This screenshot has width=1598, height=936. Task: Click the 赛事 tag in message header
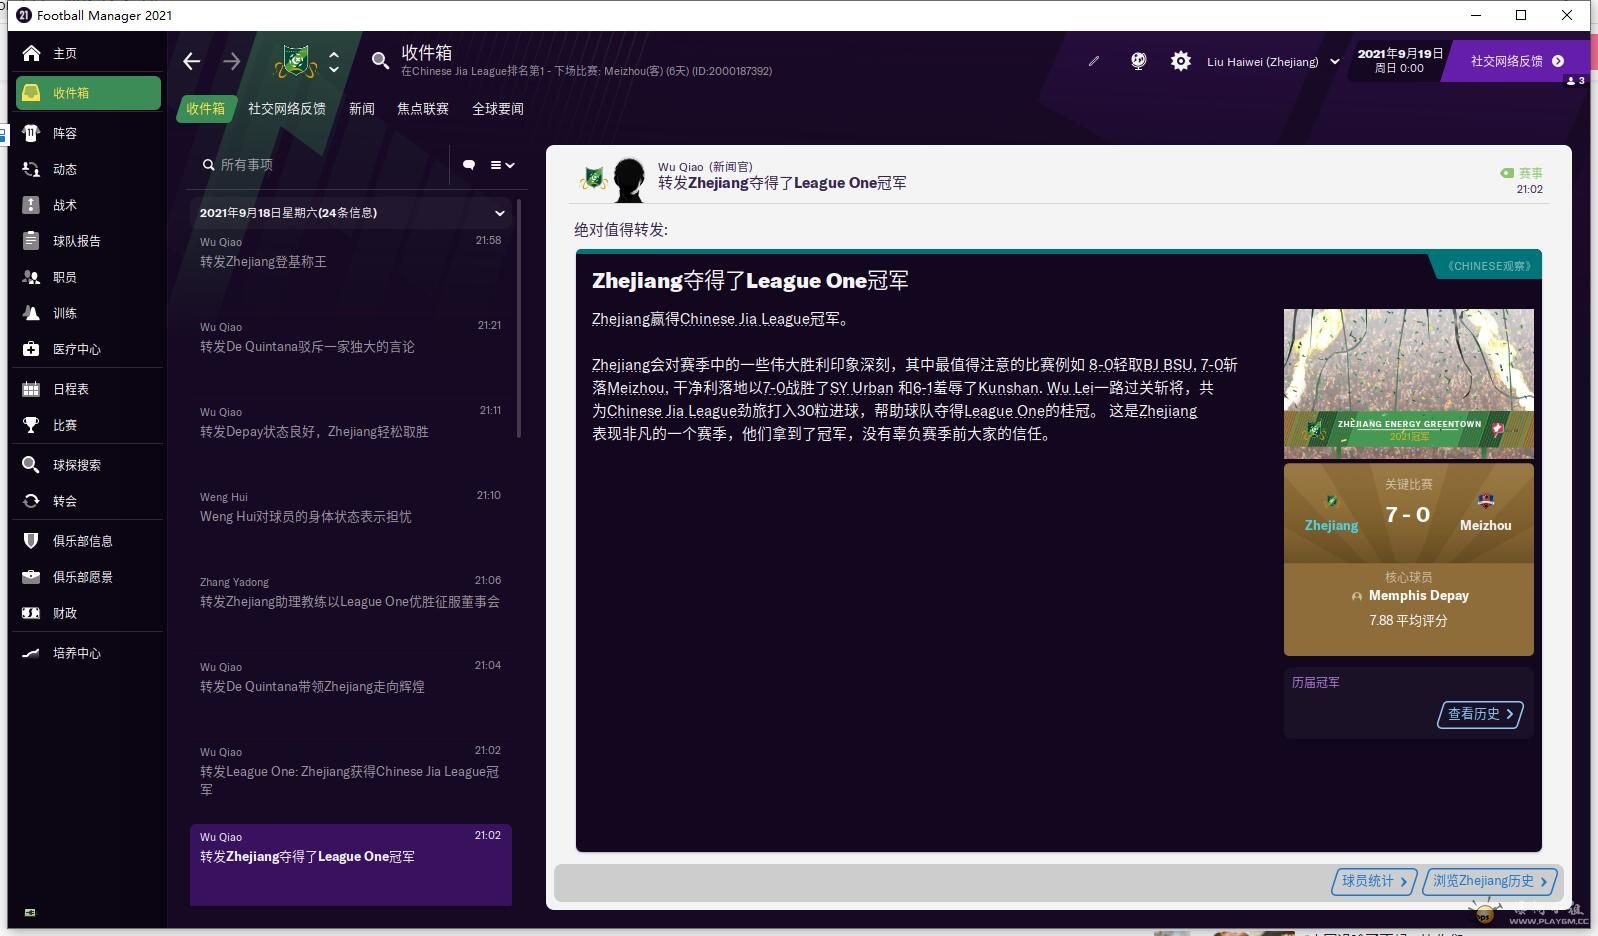(1521, 173)
